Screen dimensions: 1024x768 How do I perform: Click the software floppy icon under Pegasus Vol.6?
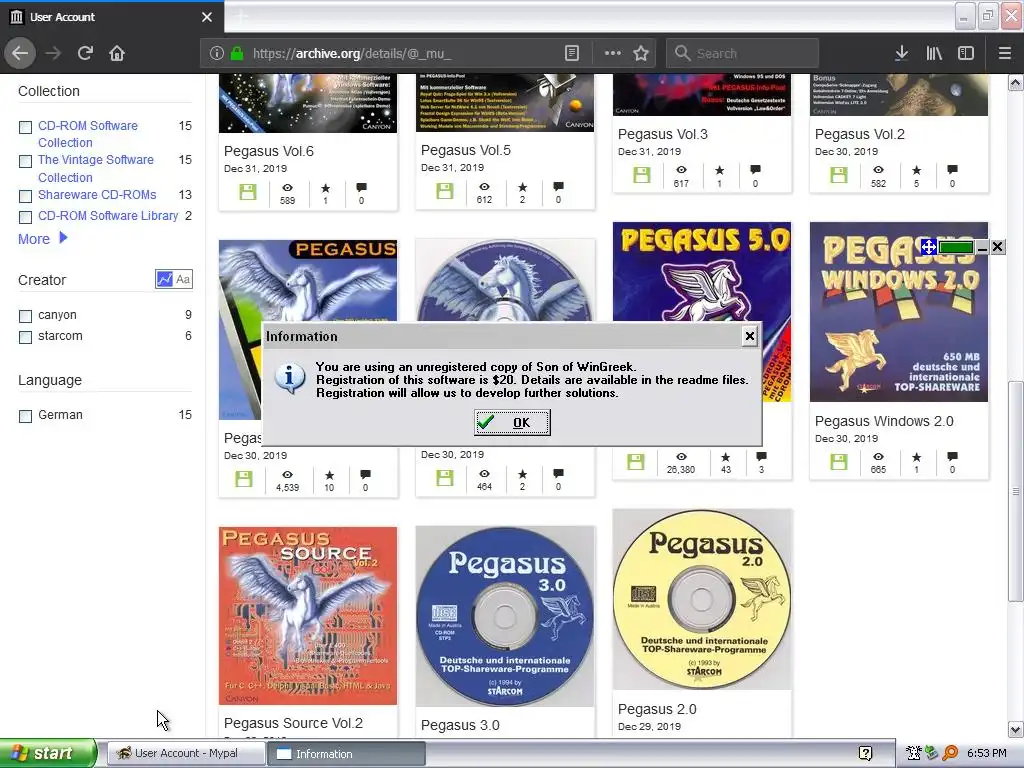(248, 192)
